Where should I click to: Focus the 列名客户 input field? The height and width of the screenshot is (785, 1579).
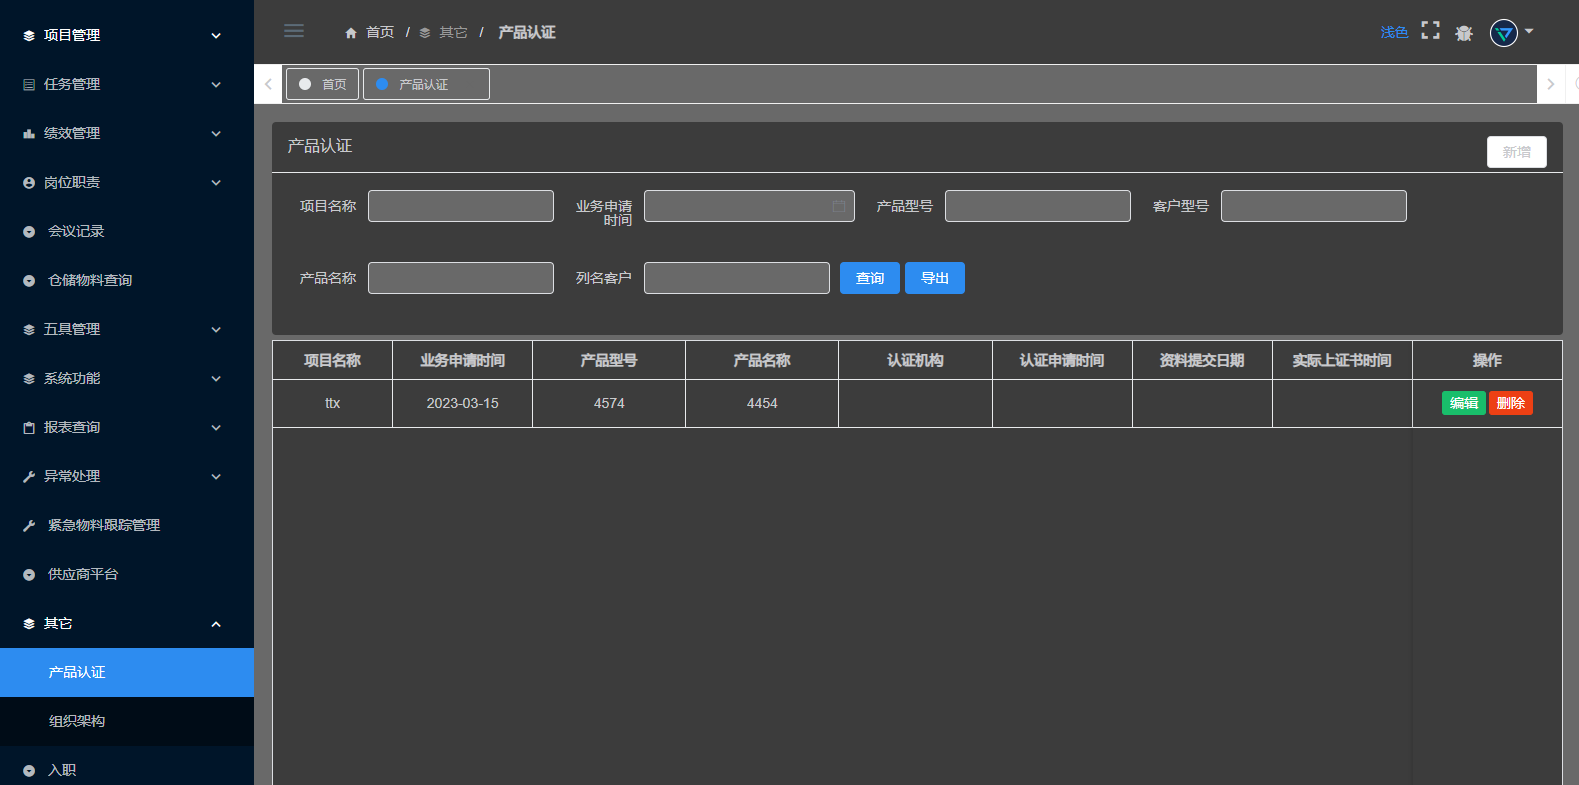click(x=737, y=278)
